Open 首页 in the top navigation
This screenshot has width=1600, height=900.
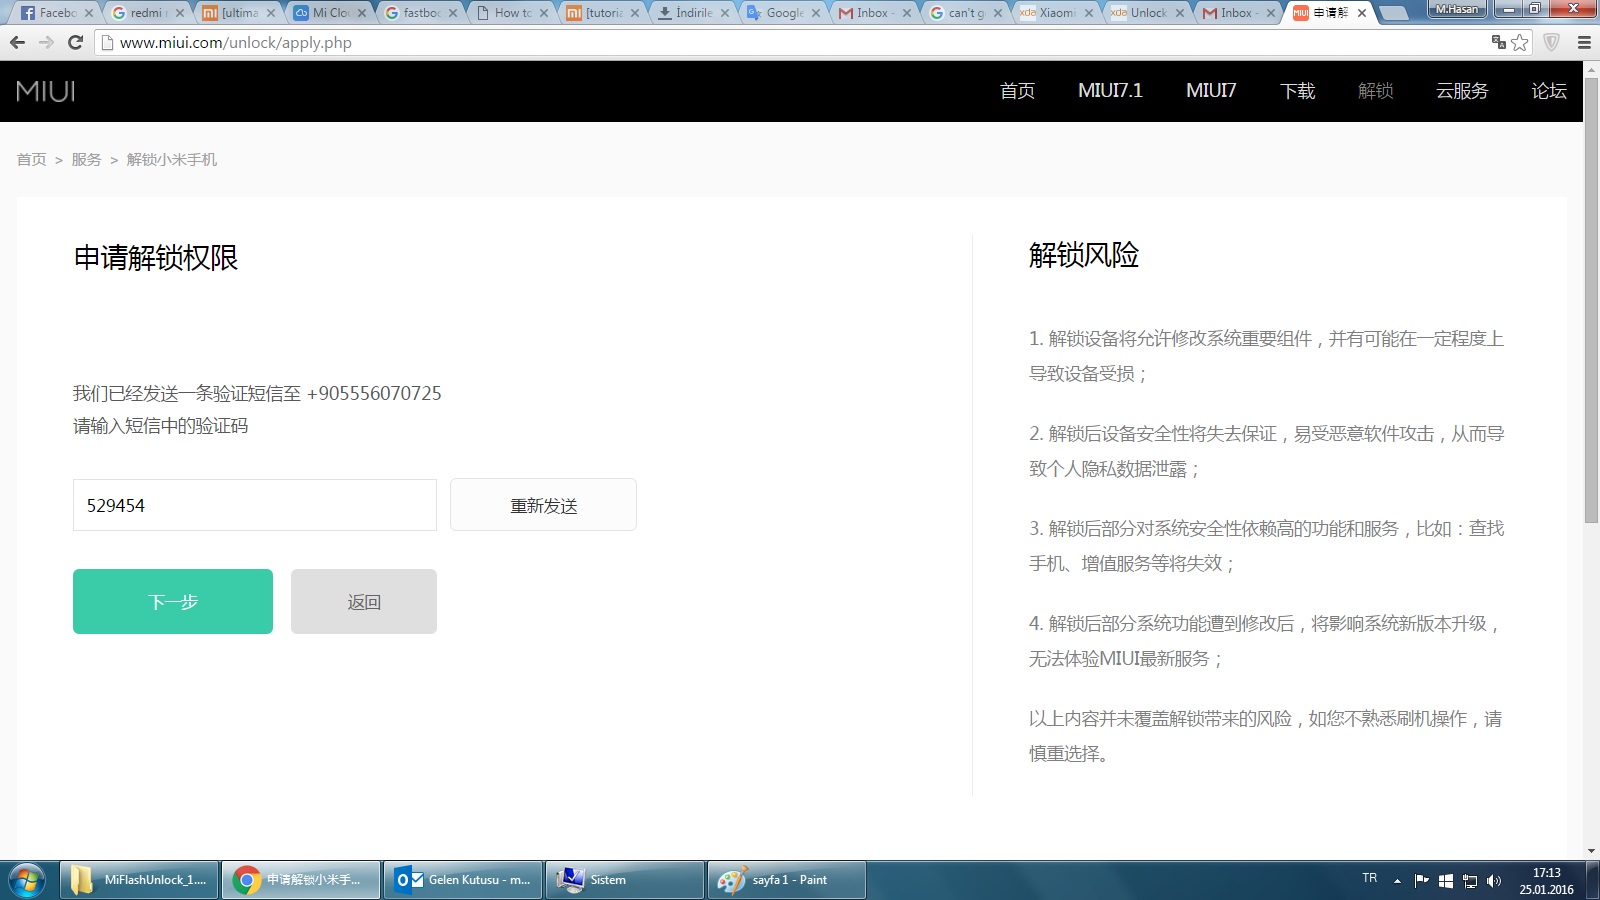[1017, 91]
